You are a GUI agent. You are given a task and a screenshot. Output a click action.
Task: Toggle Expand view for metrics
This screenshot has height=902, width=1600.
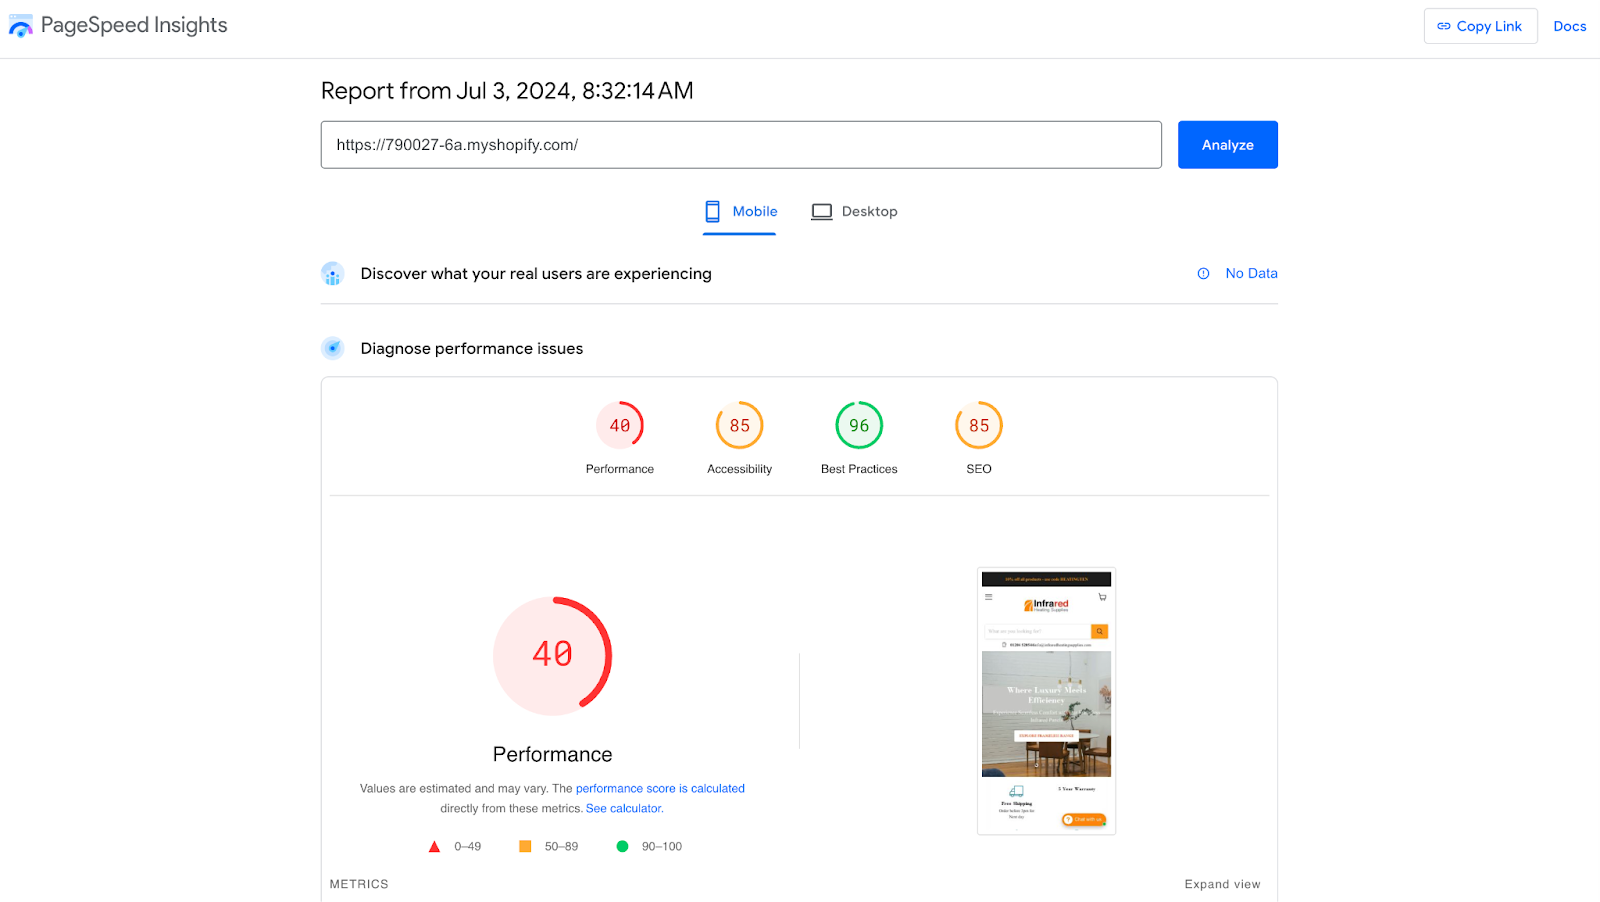coord(1222,884)
